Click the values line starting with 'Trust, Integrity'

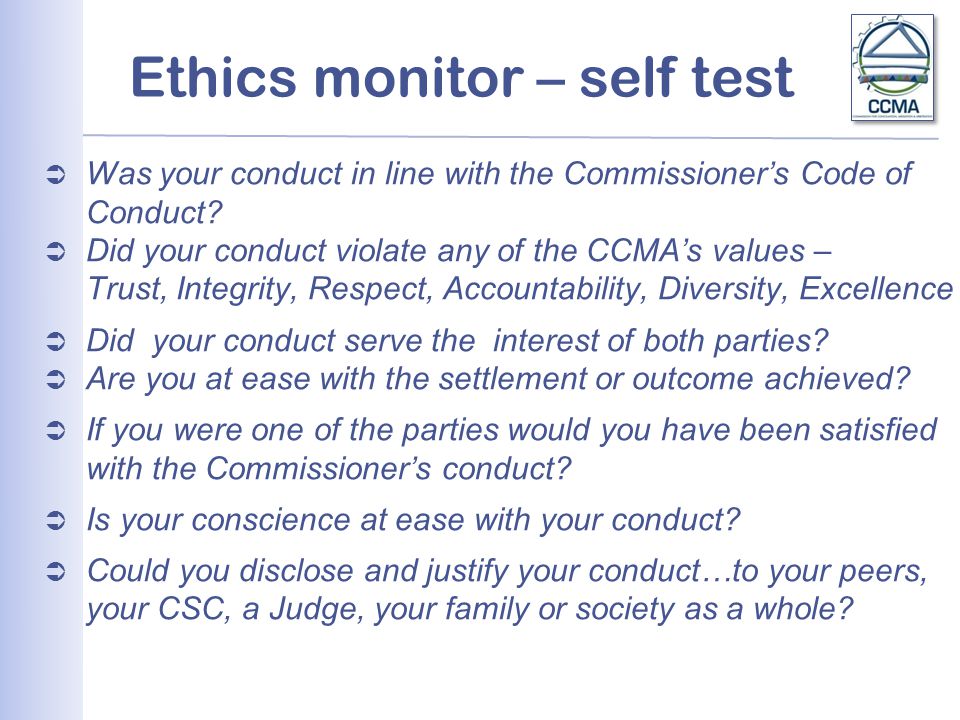(520, 290)
